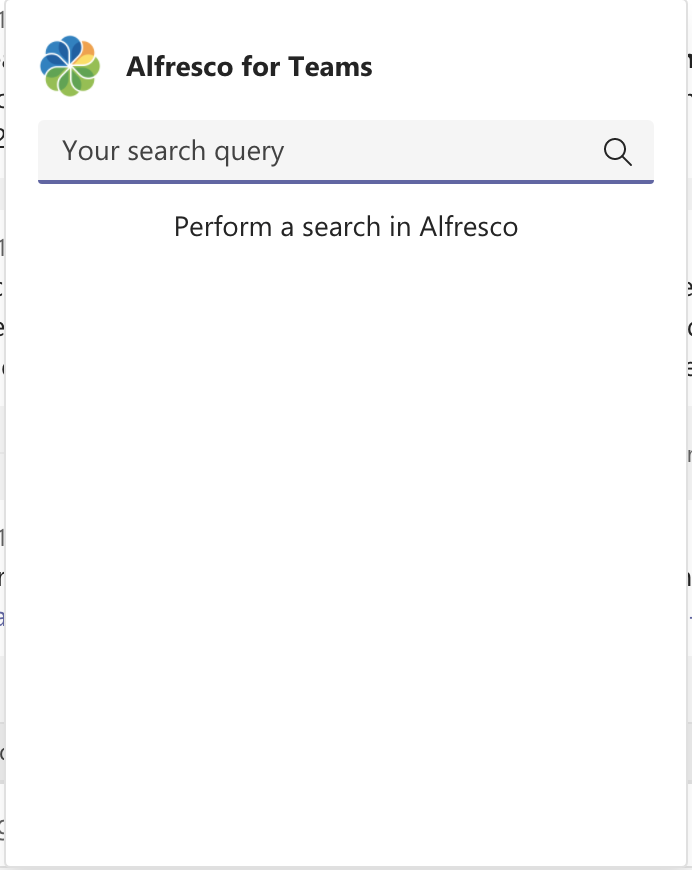Open search by clicking the magnifier icon
The width and height of the screenshot is (692, 870).
coord(617,152)
